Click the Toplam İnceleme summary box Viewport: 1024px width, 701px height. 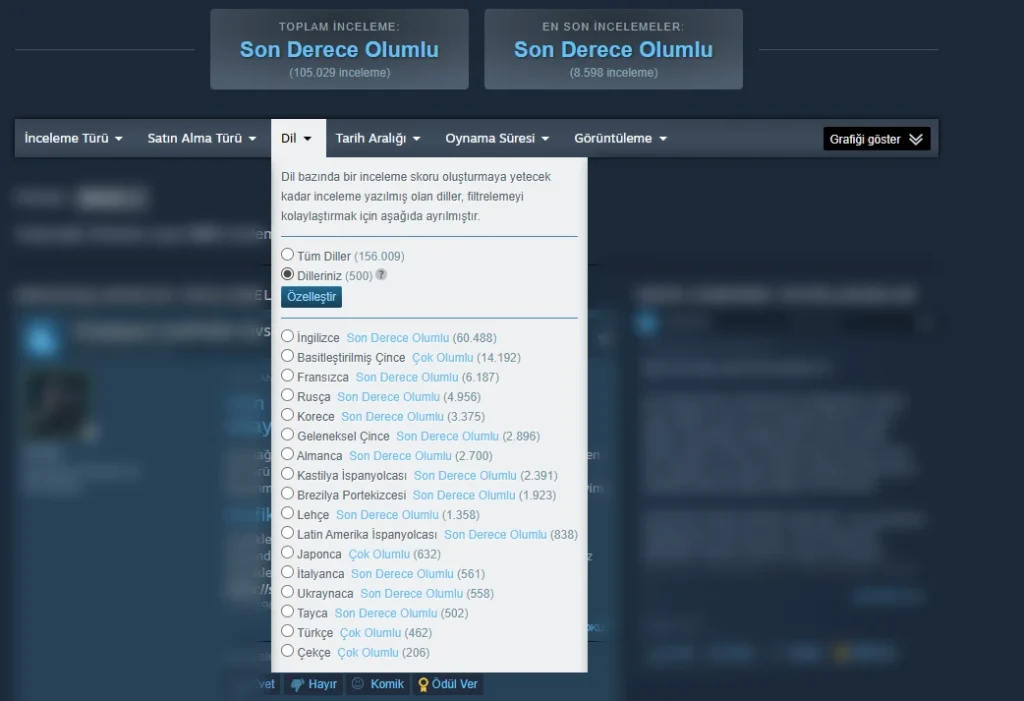coord(340,50)
